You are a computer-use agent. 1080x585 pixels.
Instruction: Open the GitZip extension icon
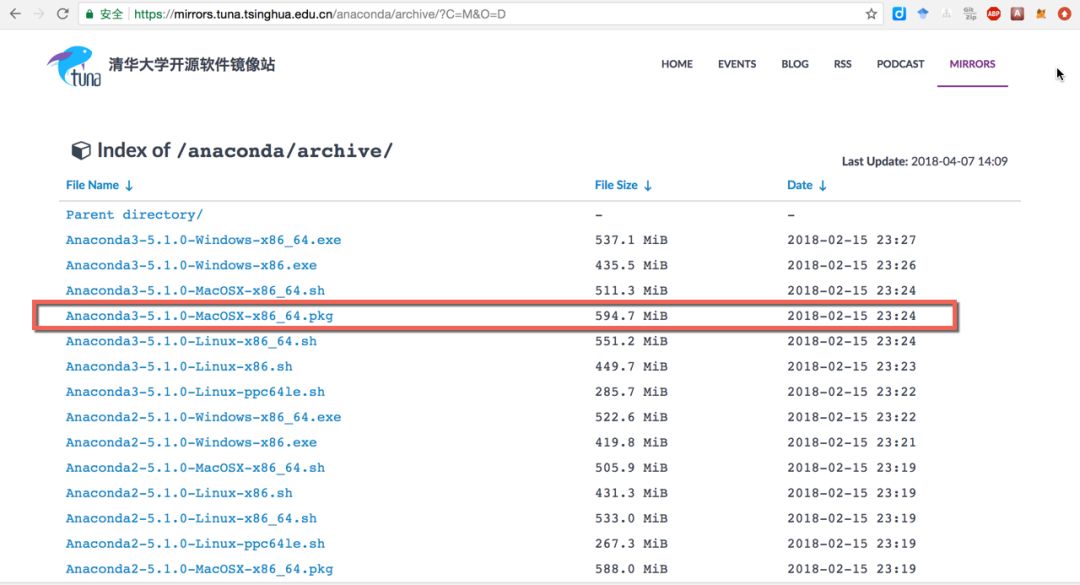(x=970, y=14)
